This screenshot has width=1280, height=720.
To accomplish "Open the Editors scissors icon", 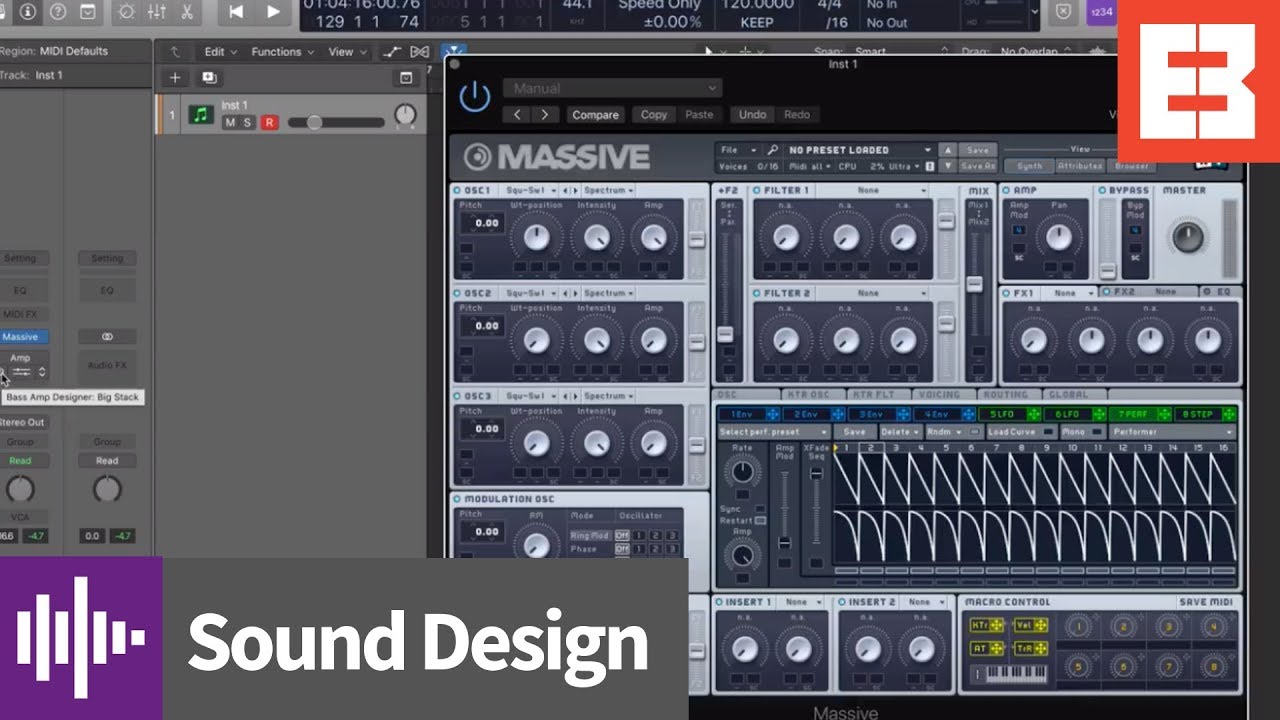I will tap(188, 12).
